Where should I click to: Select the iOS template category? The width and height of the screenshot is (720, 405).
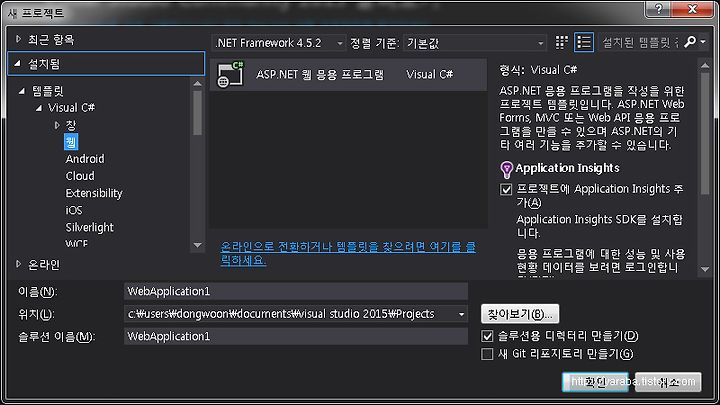click(74, 210)
